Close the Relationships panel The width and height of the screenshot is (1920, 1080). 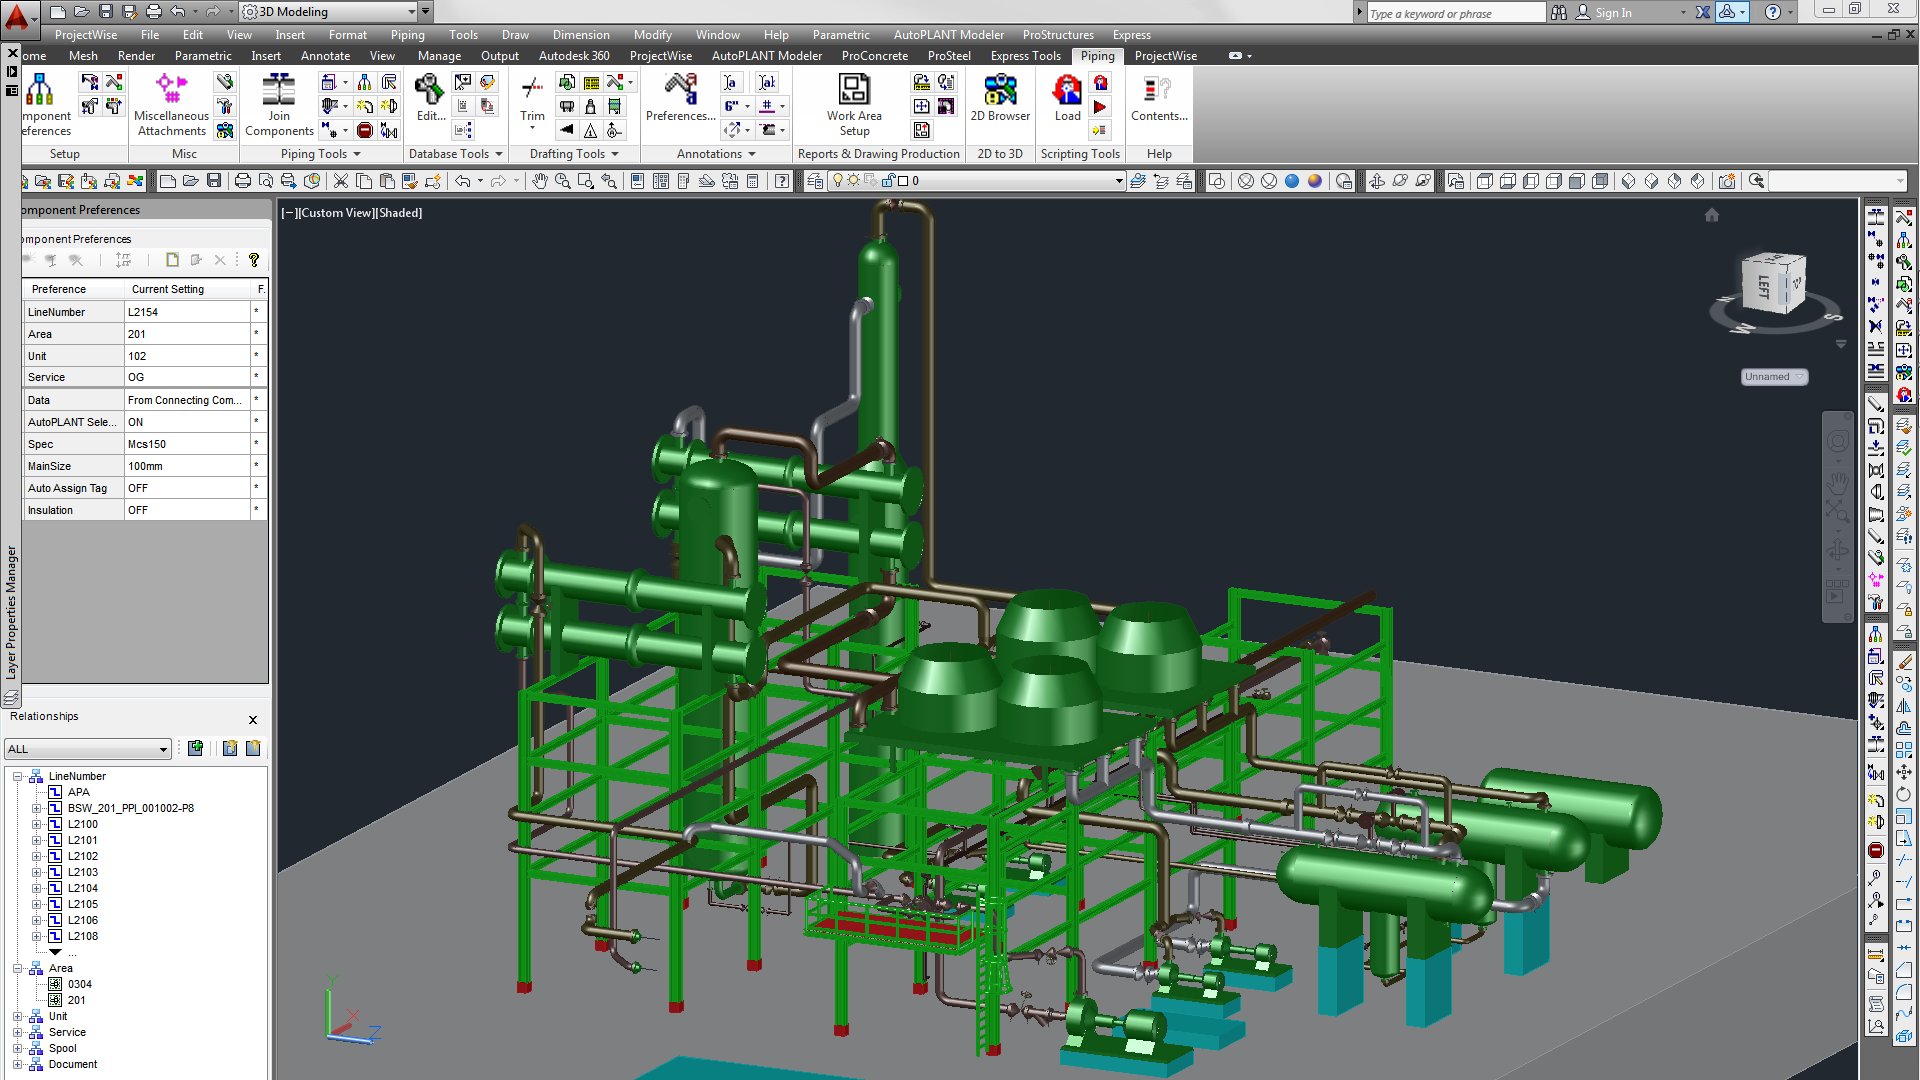tap(253, 720)
